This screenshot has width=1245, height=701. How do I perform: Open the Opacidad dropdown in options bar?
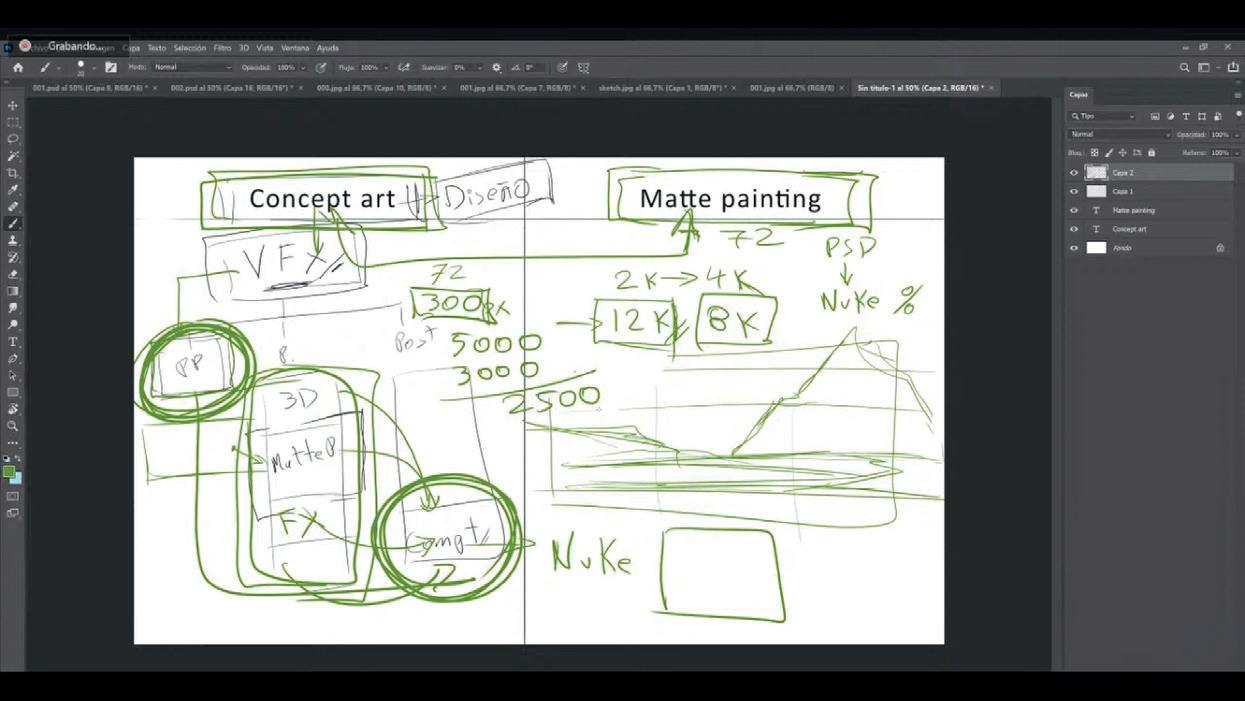[303, 68]
